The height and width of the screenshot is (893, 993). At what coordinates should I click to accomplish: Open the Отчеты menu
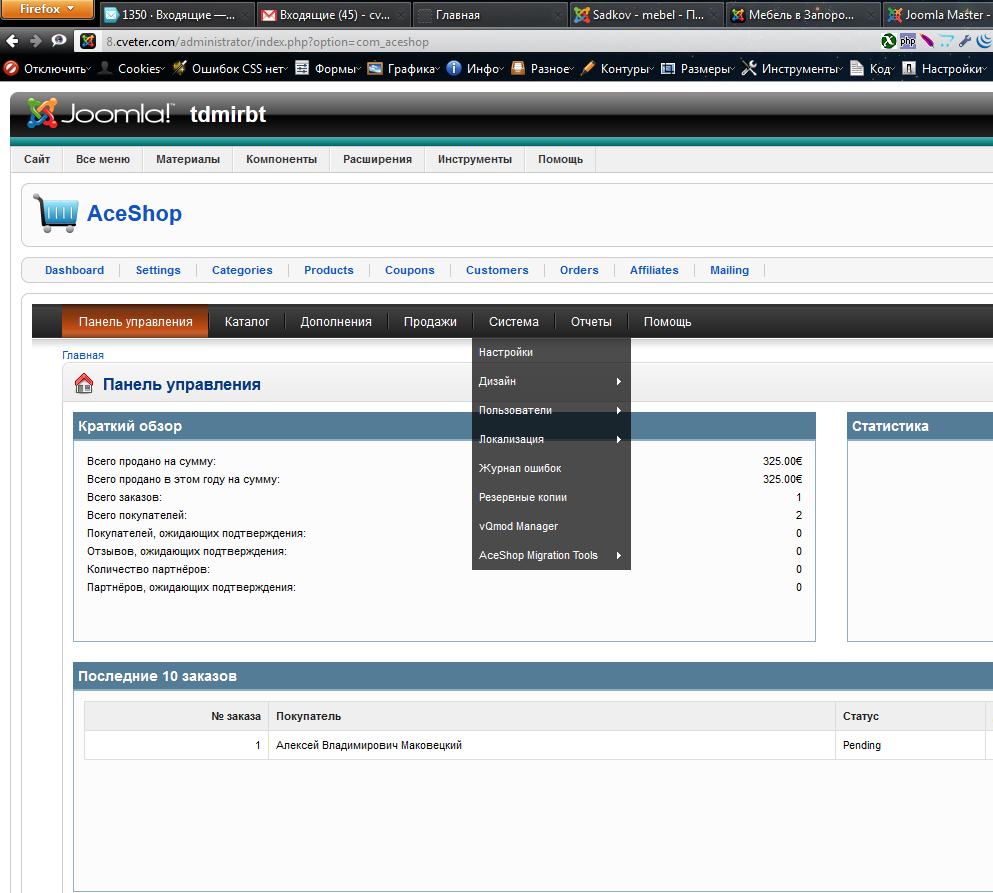pyautogui.click(x=591, y=322)
